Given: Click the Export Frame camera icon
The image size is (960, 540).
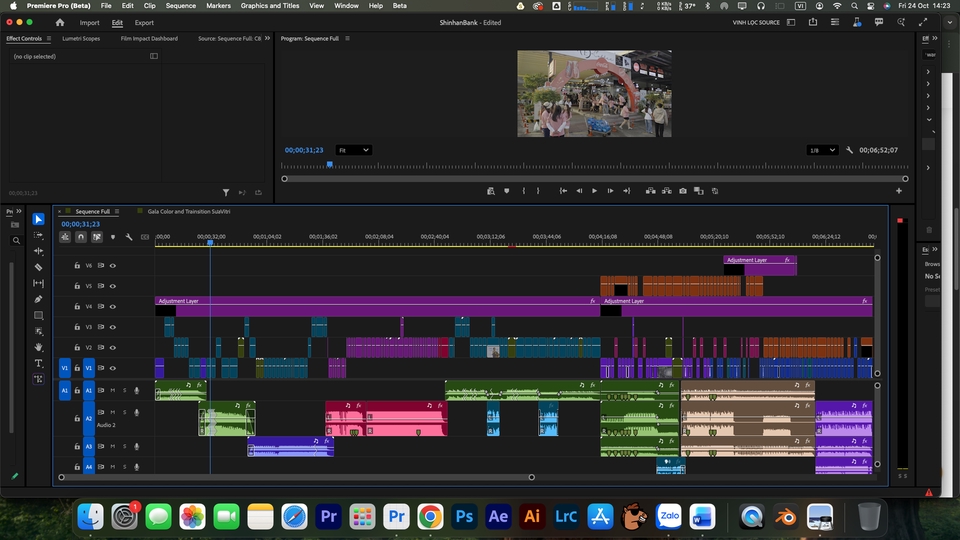Looking at the screenshot, I should 683,191.
